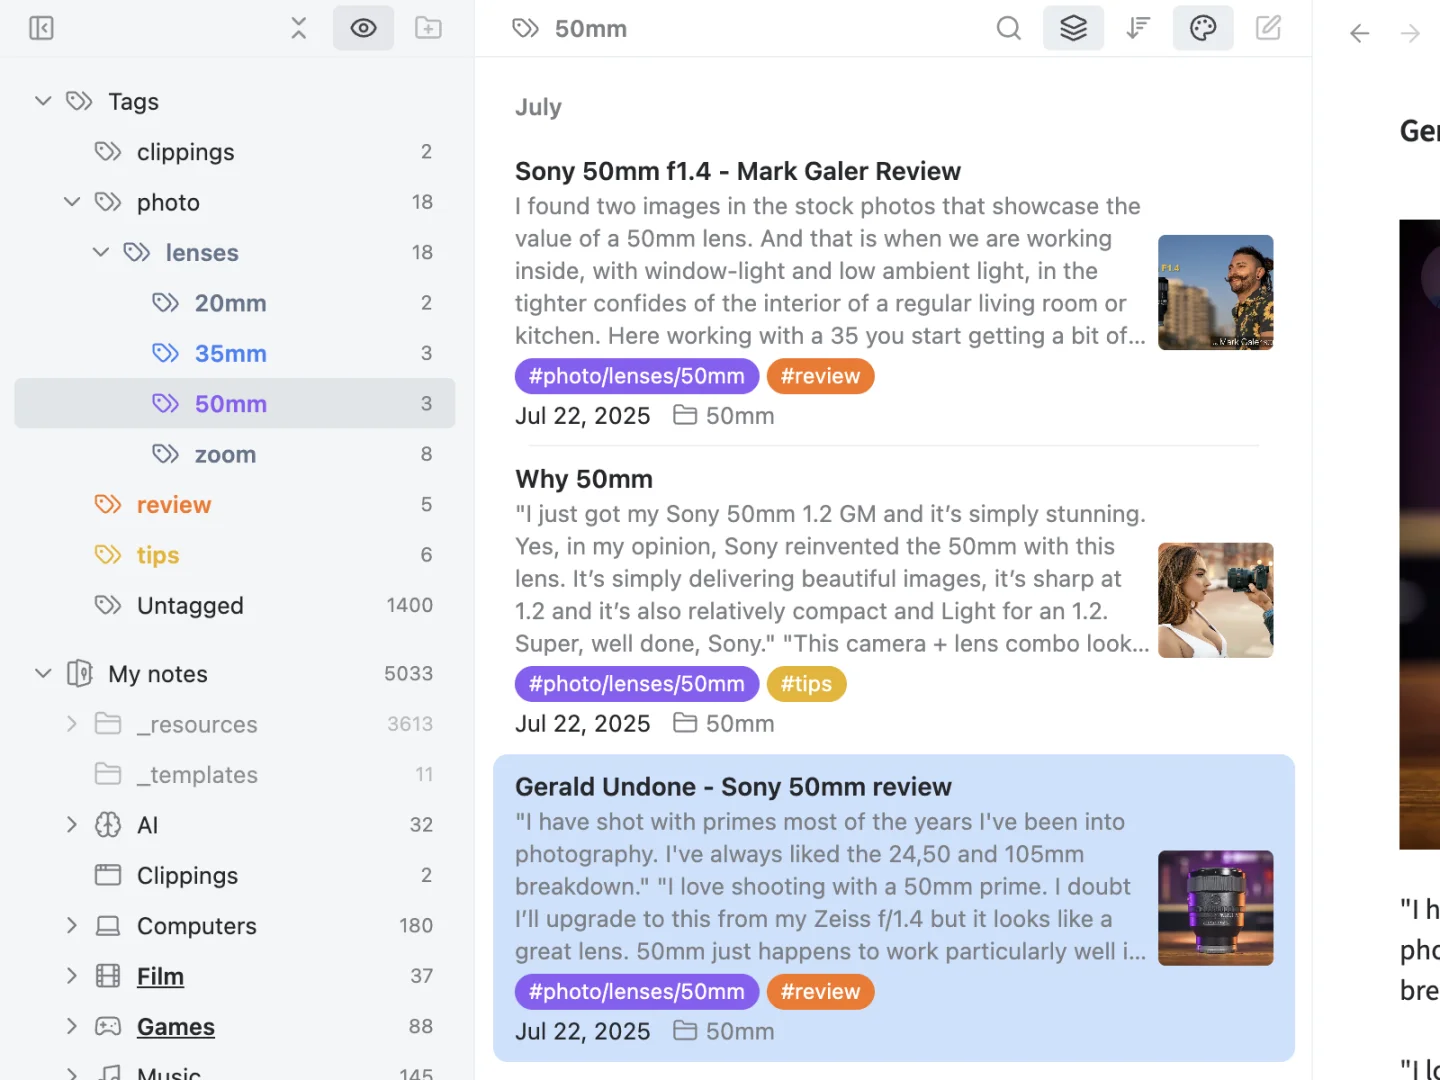The height and width of the screenshot is (1080, 1440).
Task: Open sort order options
Action: 1138,28
